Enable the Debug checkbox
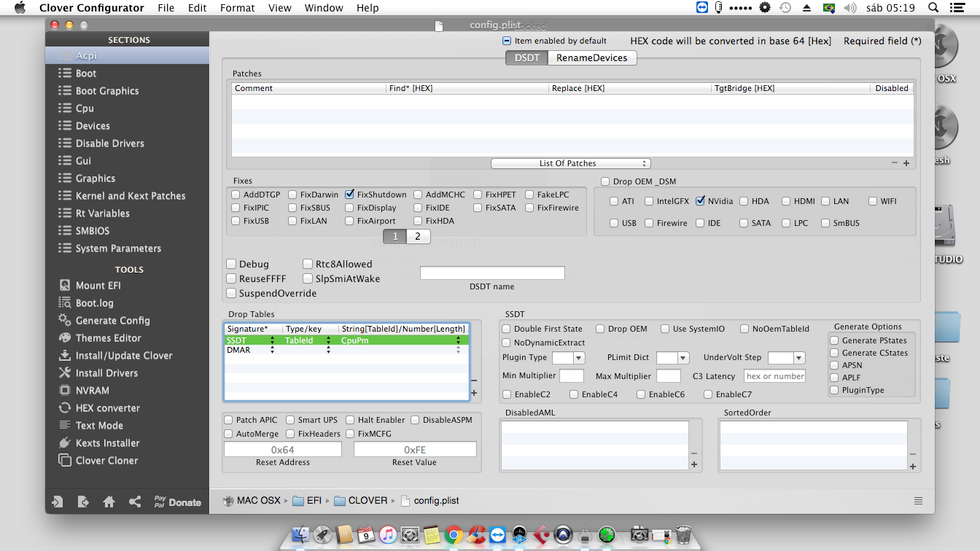The image size is (980, 551). 231,264
